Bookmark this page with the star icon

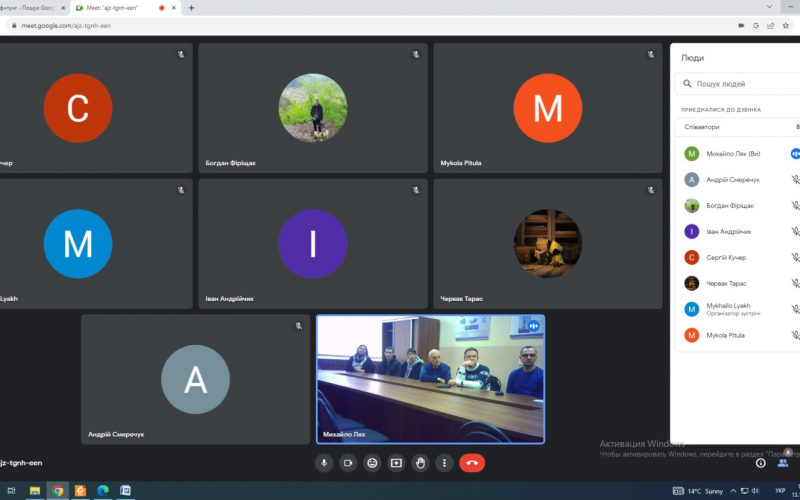coord(786,26)
